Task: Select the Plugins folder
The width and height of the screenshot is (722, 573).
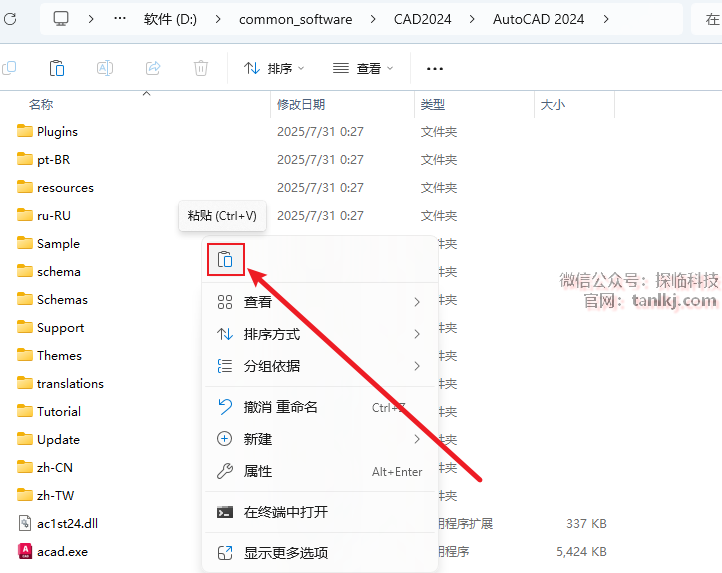Action: click(x=57, y=131)
